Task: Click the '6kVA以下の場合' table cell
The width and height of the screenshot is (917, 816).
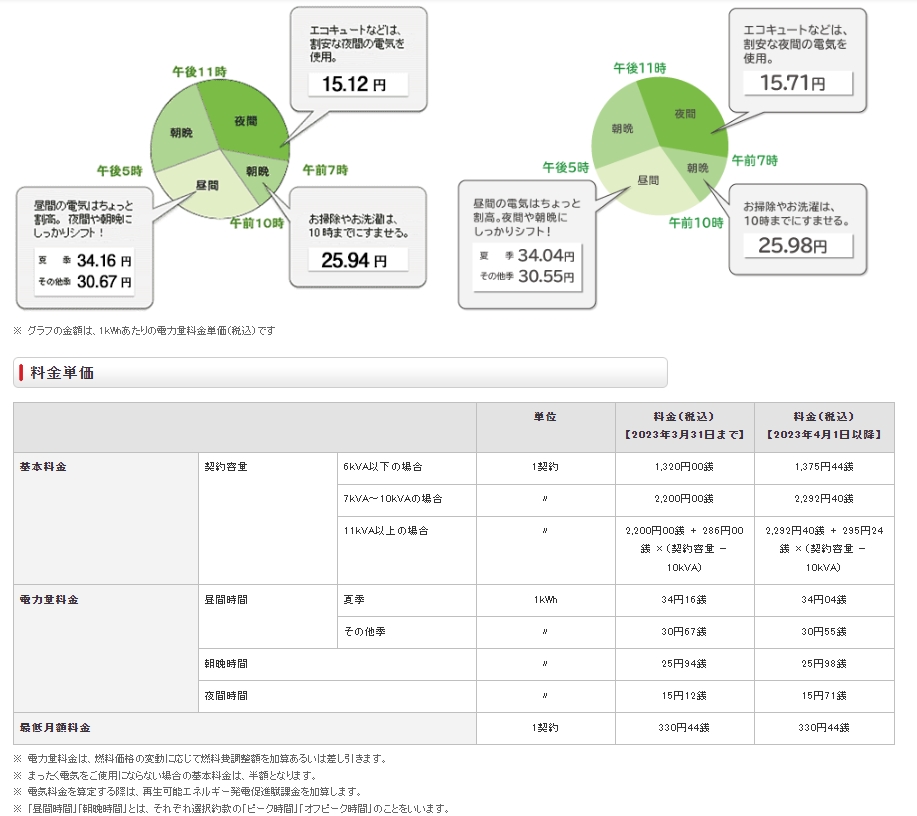Action: point(406,467)
